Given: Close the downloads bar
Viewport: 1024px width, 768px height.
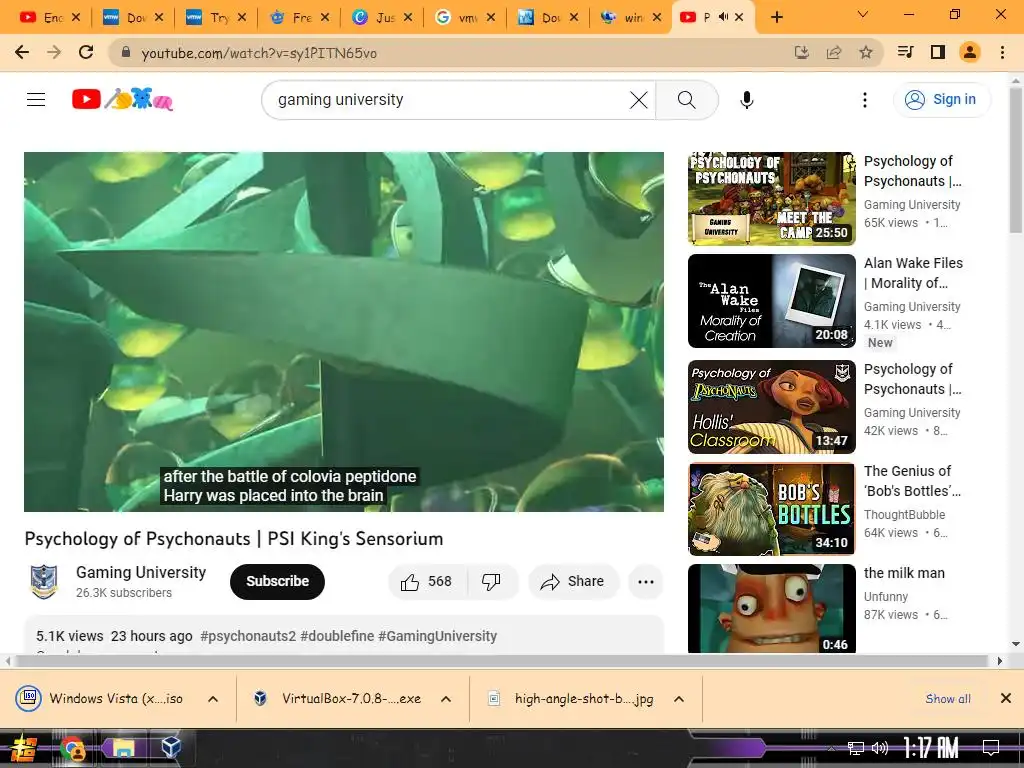Looking at the screenshot, I should click(1006, 699).
